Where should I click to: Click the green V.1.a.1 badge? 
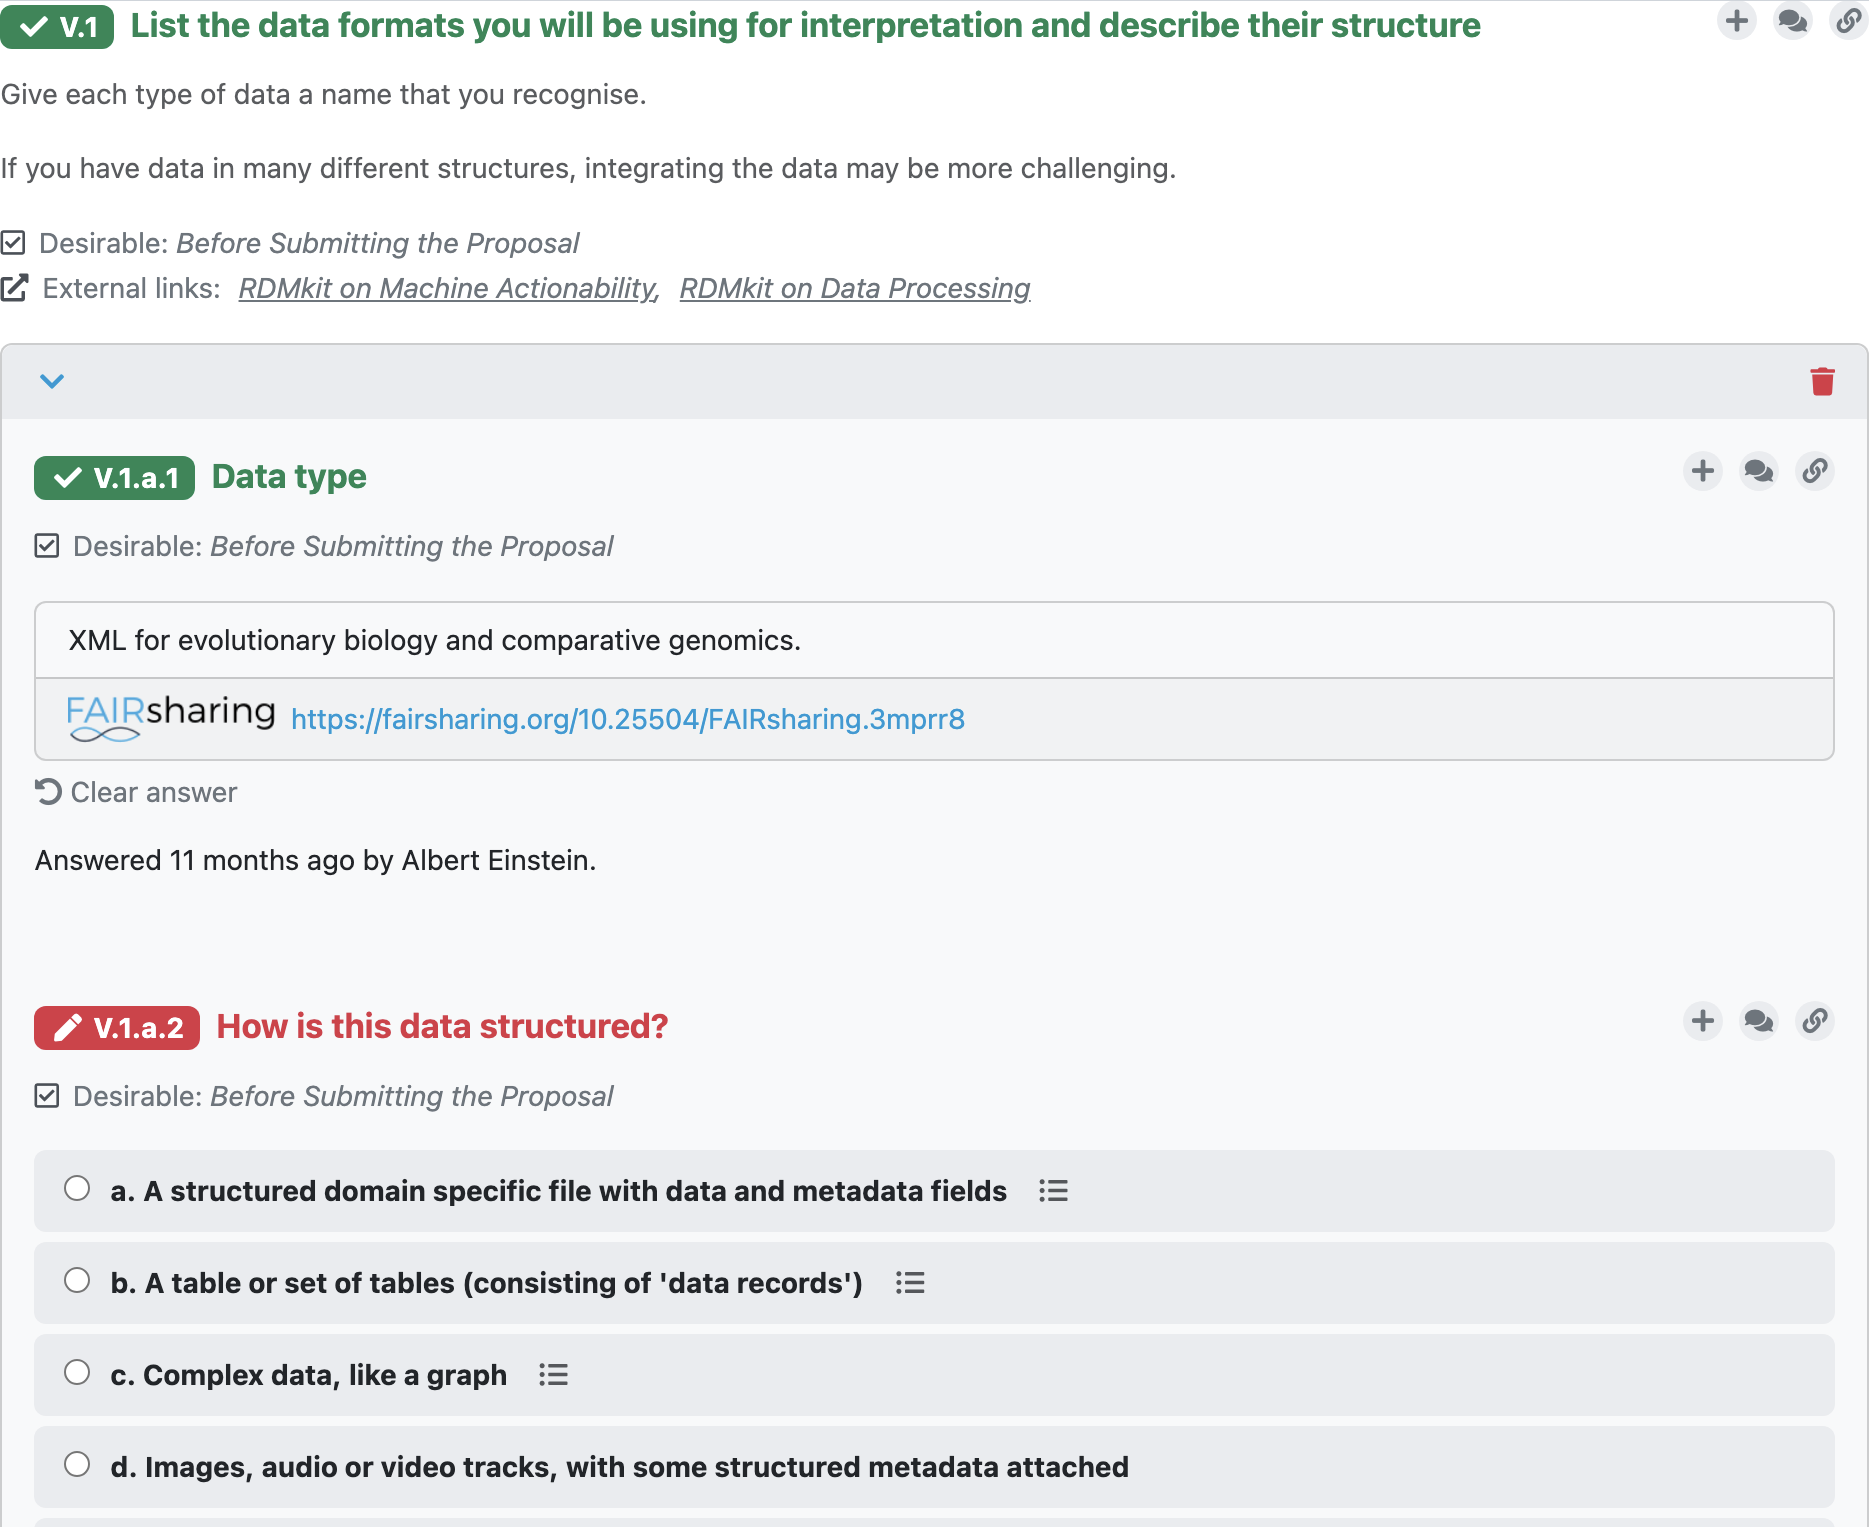click(x=114, y=478)
